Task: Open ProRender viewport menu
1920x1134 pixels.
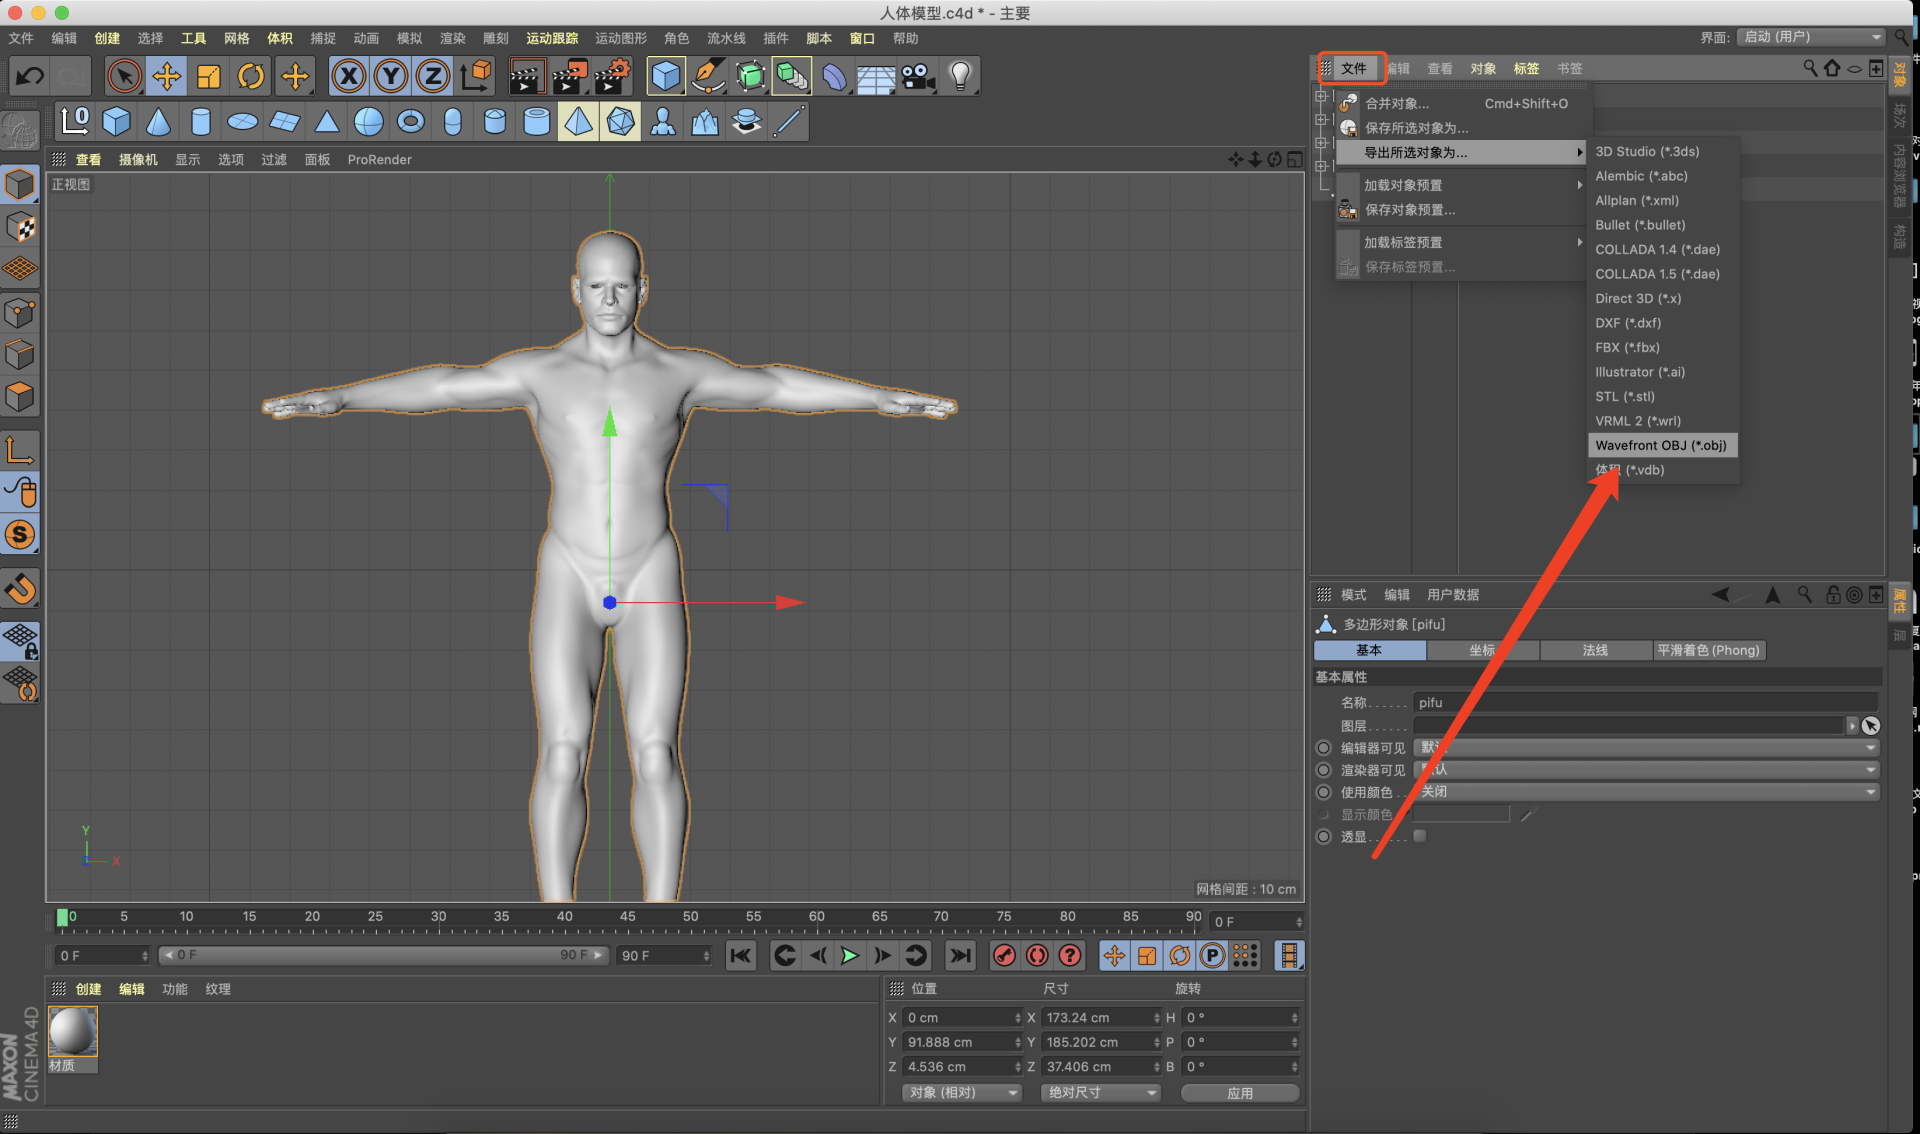Action: 379,160
